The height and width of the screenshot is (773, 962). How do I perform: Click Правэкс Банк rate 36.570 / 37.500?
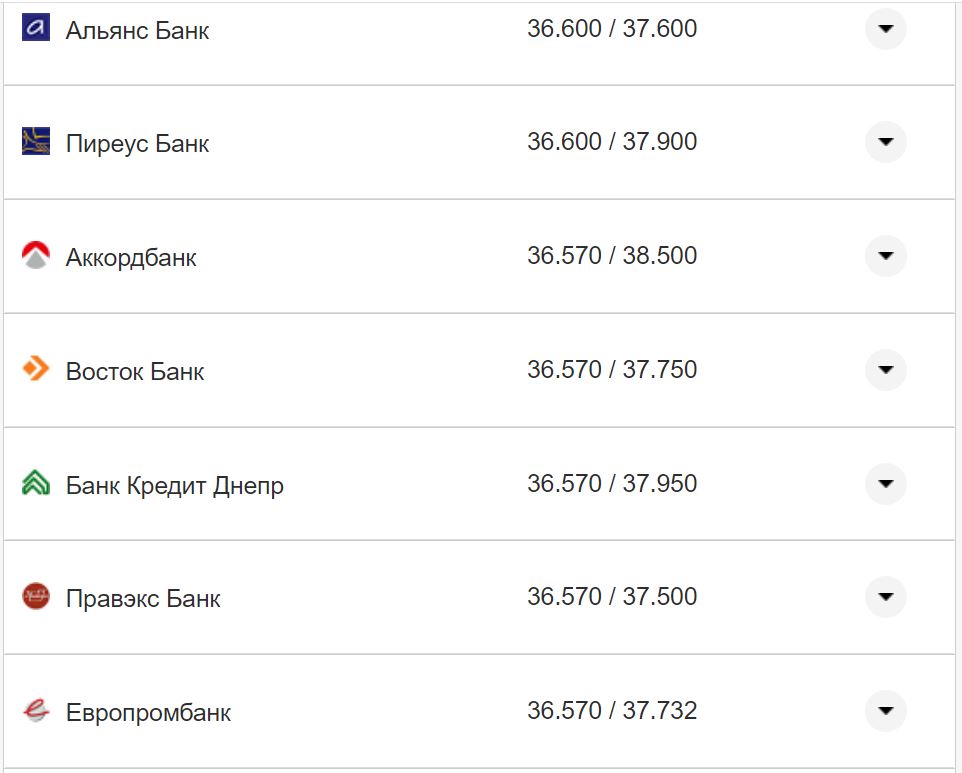pos(612,597)
